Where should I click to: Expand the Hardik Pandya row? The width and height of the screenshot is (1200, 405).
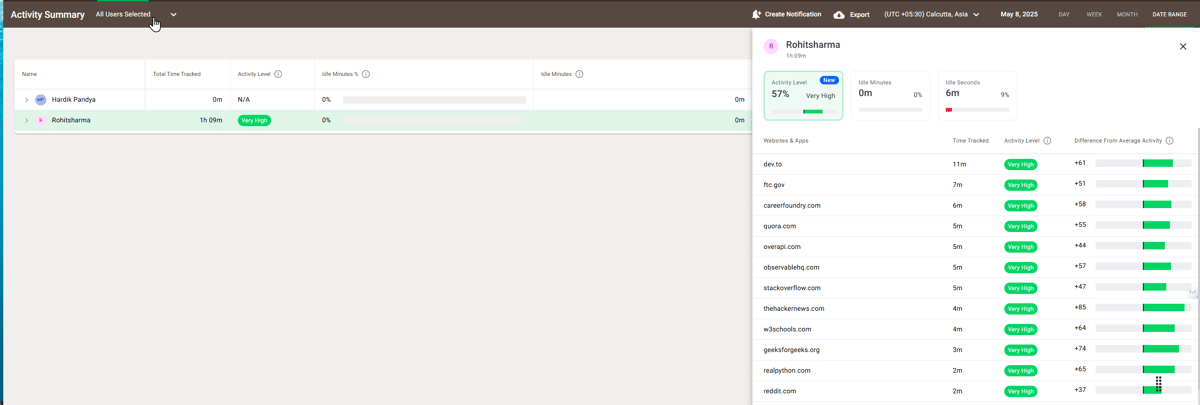click(x=27, y=100)
